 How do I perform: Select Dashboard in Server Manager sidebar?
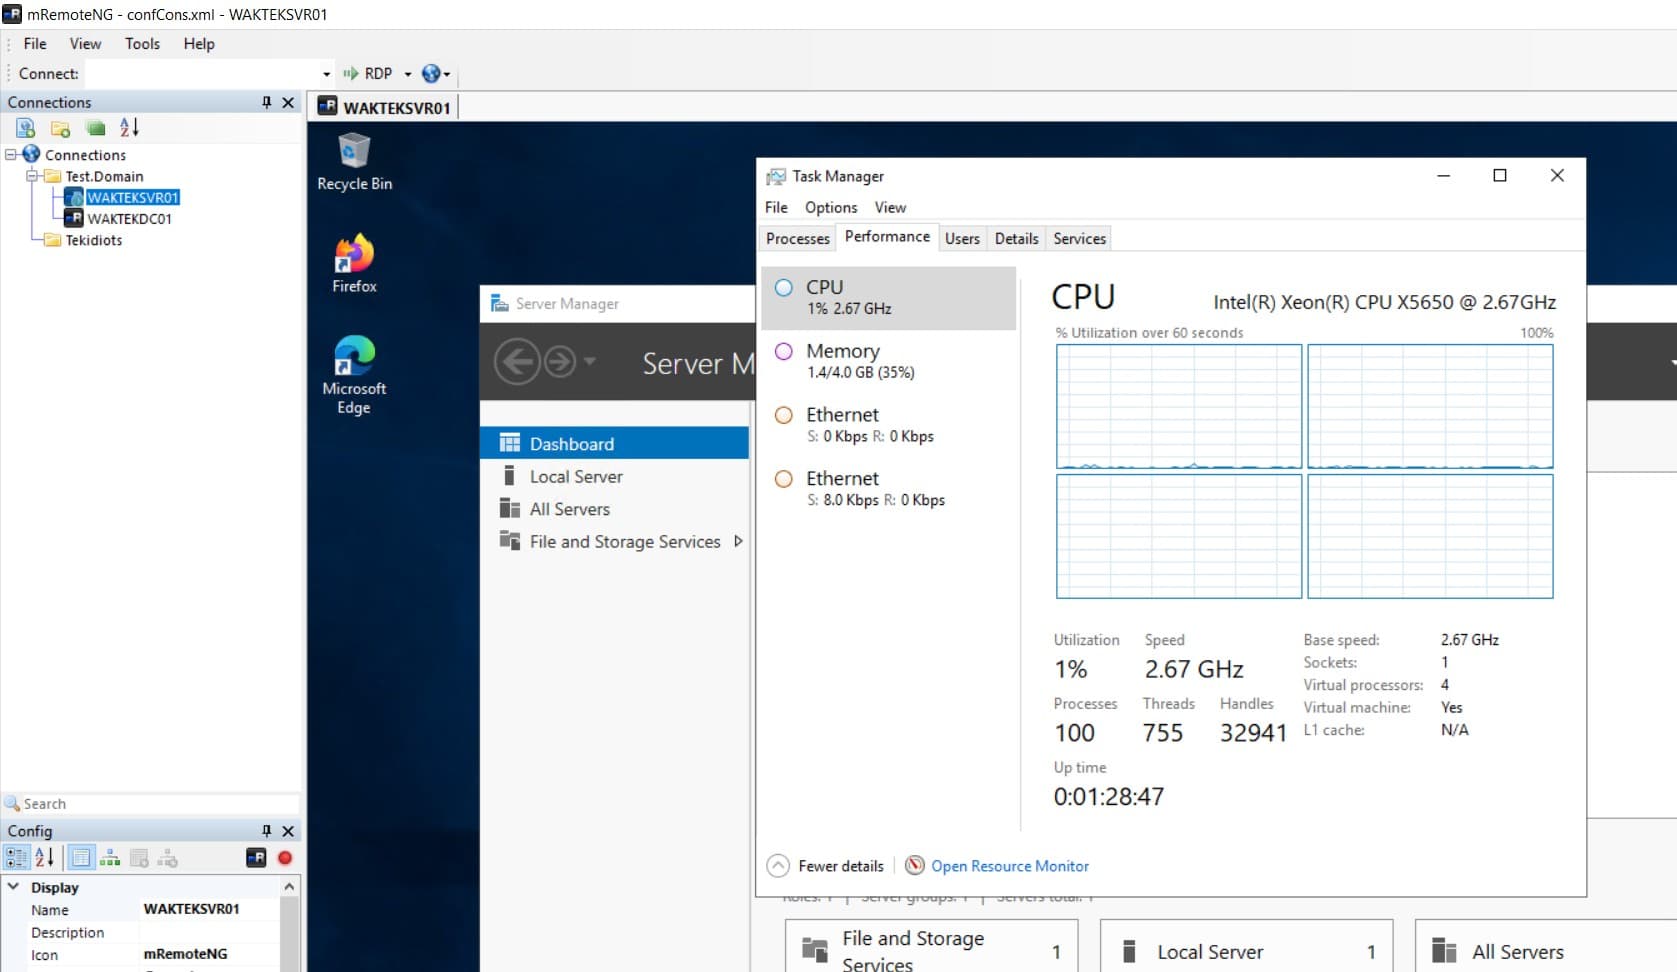[x=614, y=443]
